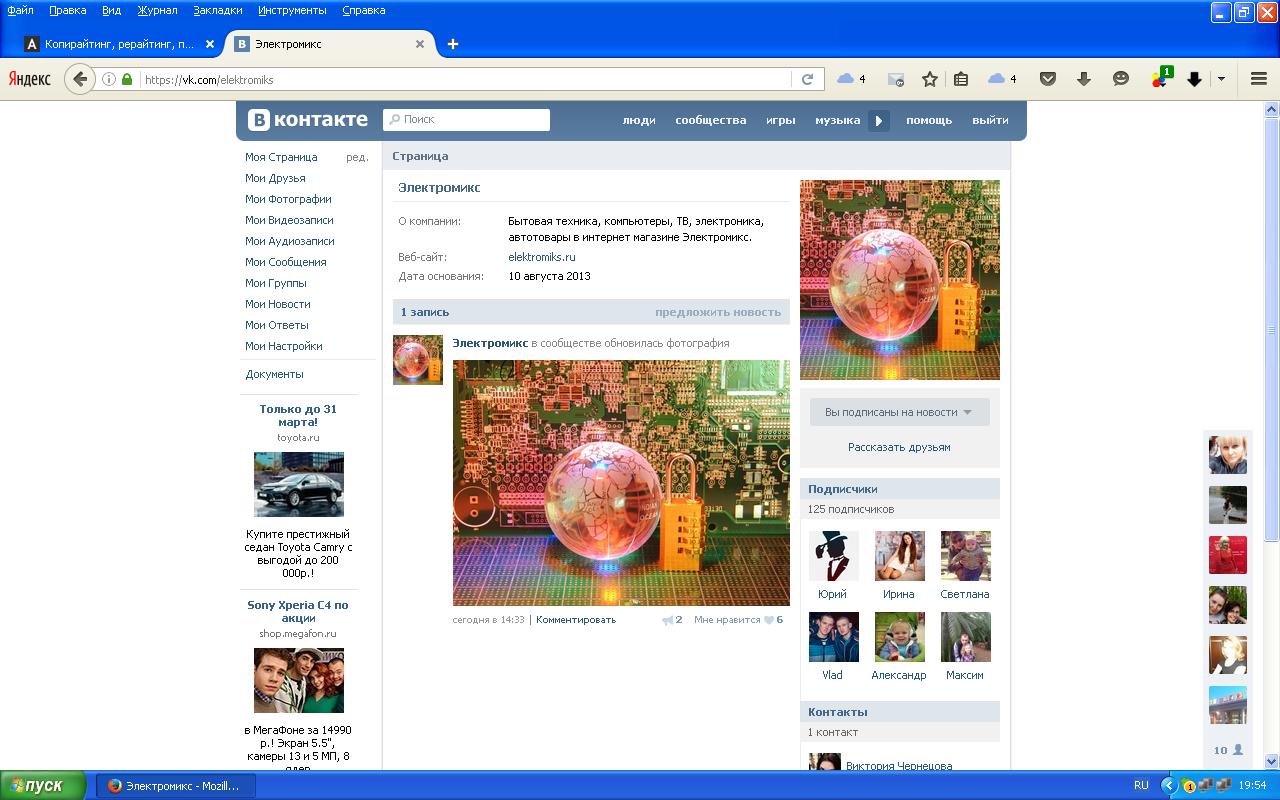Open Мои Настройки in the sidebar

tap(284, 346)
